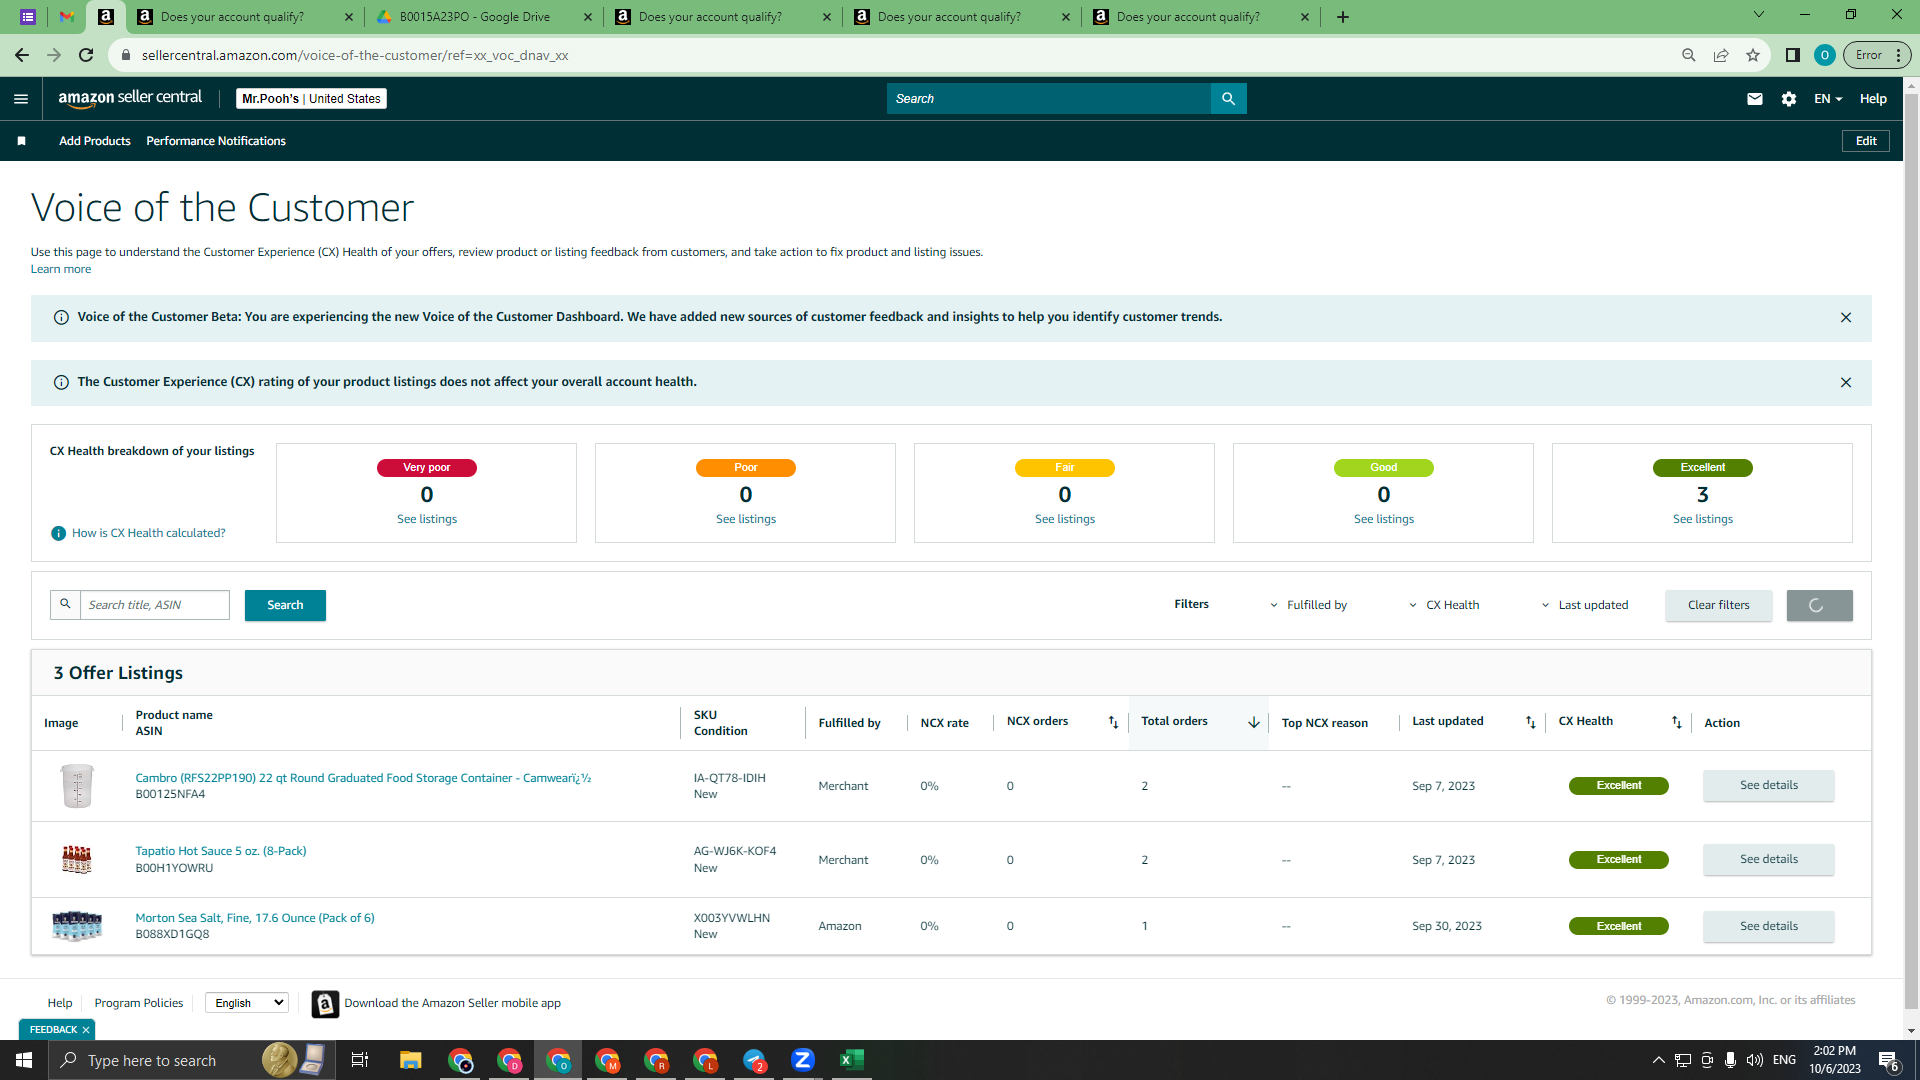
Task: Open the browser tab search chevron
Action: pyautogui.click(x=1759, y=15)
